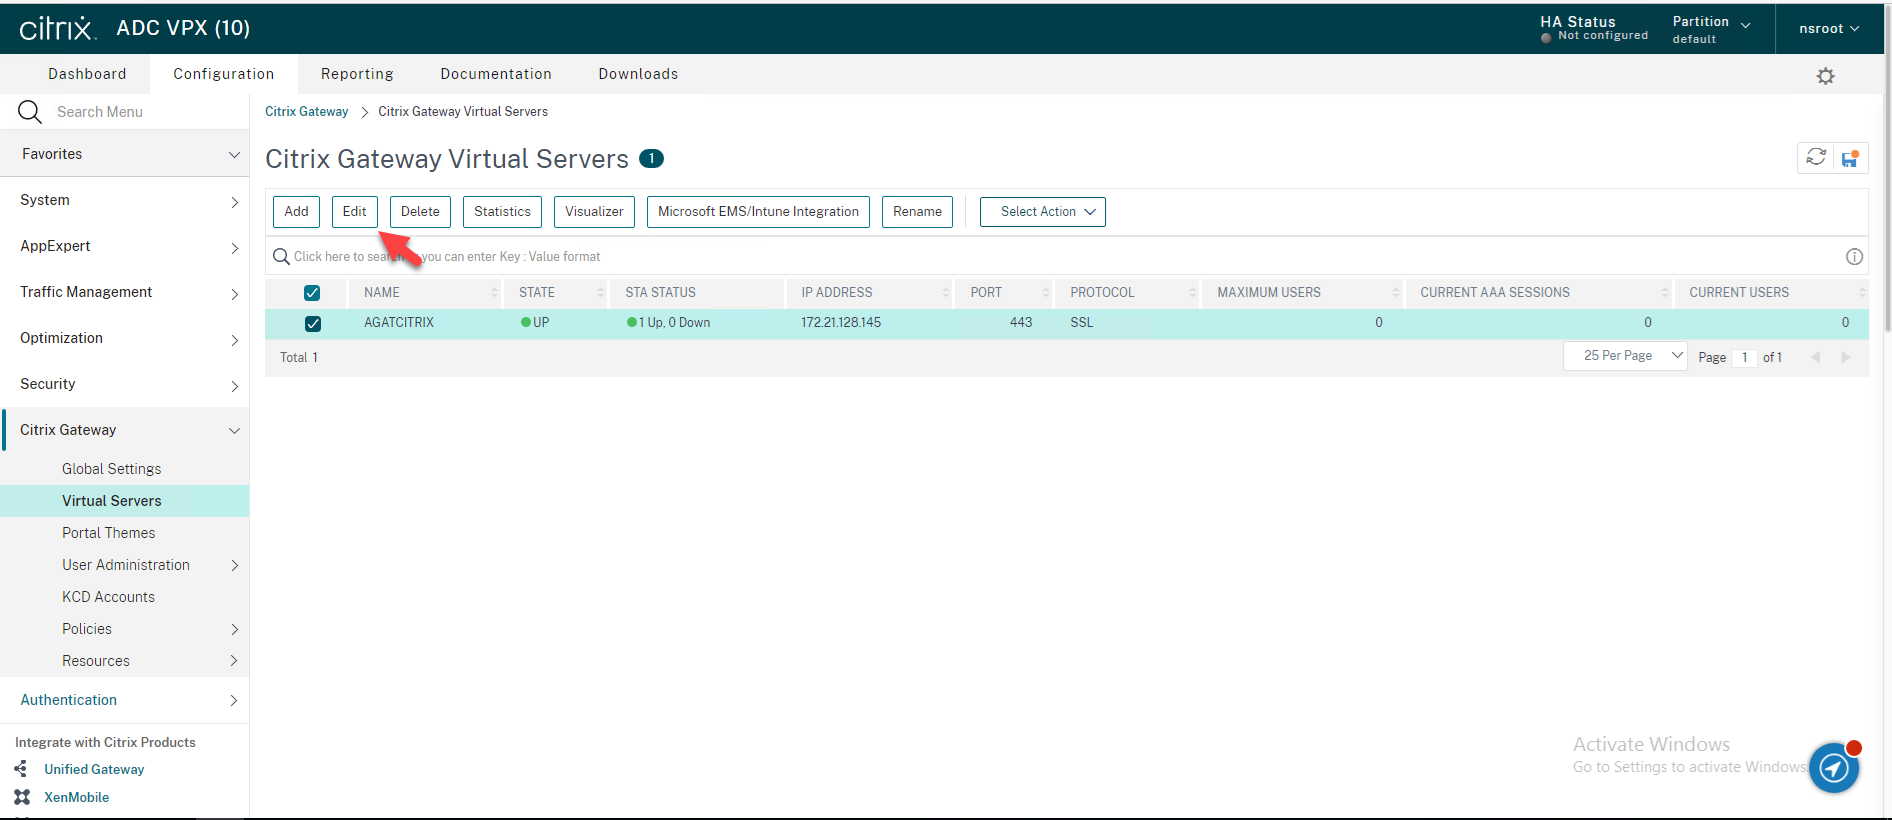
Task: Open the Partition default dropdown
Action: tap(1711, 29)
